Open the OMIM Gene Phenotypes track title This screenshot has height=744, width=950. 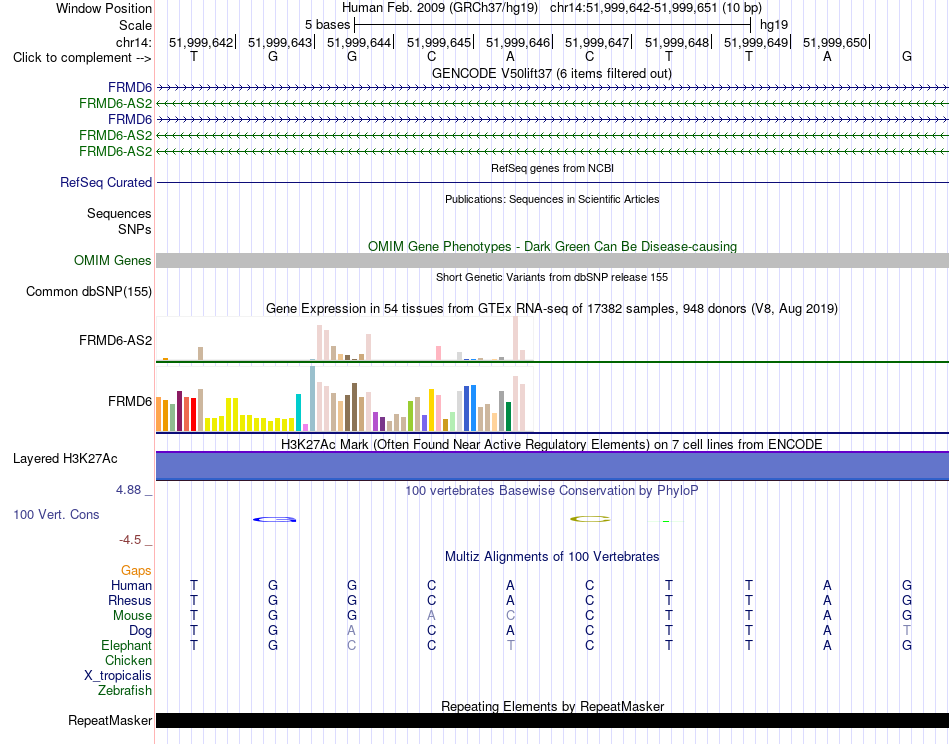[x=552, y=246]
